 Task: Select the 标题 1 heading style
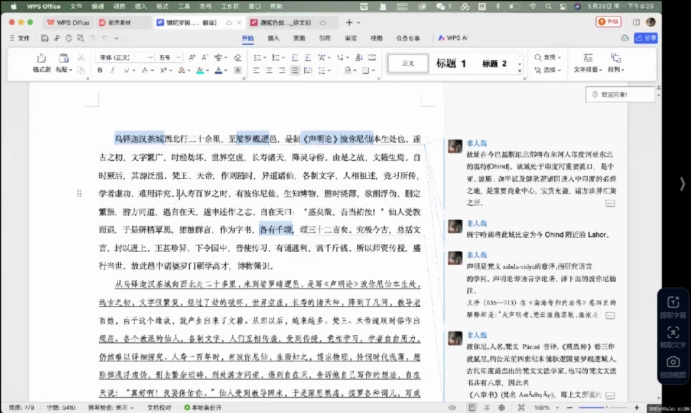(451, 64)
